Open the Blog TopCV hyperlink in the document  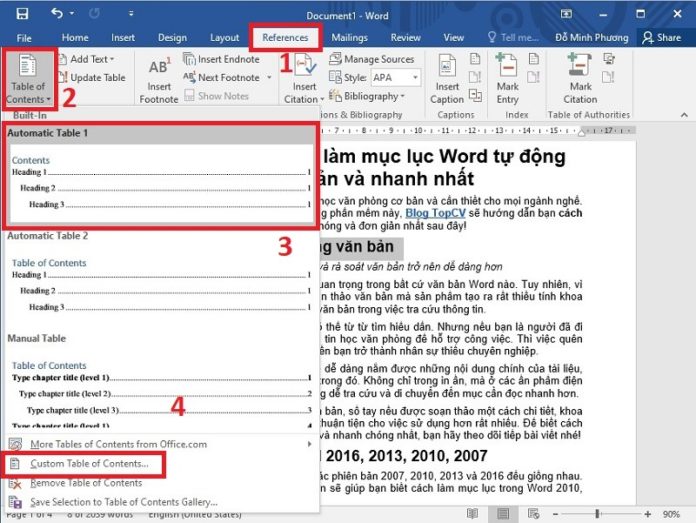point(435,214)
